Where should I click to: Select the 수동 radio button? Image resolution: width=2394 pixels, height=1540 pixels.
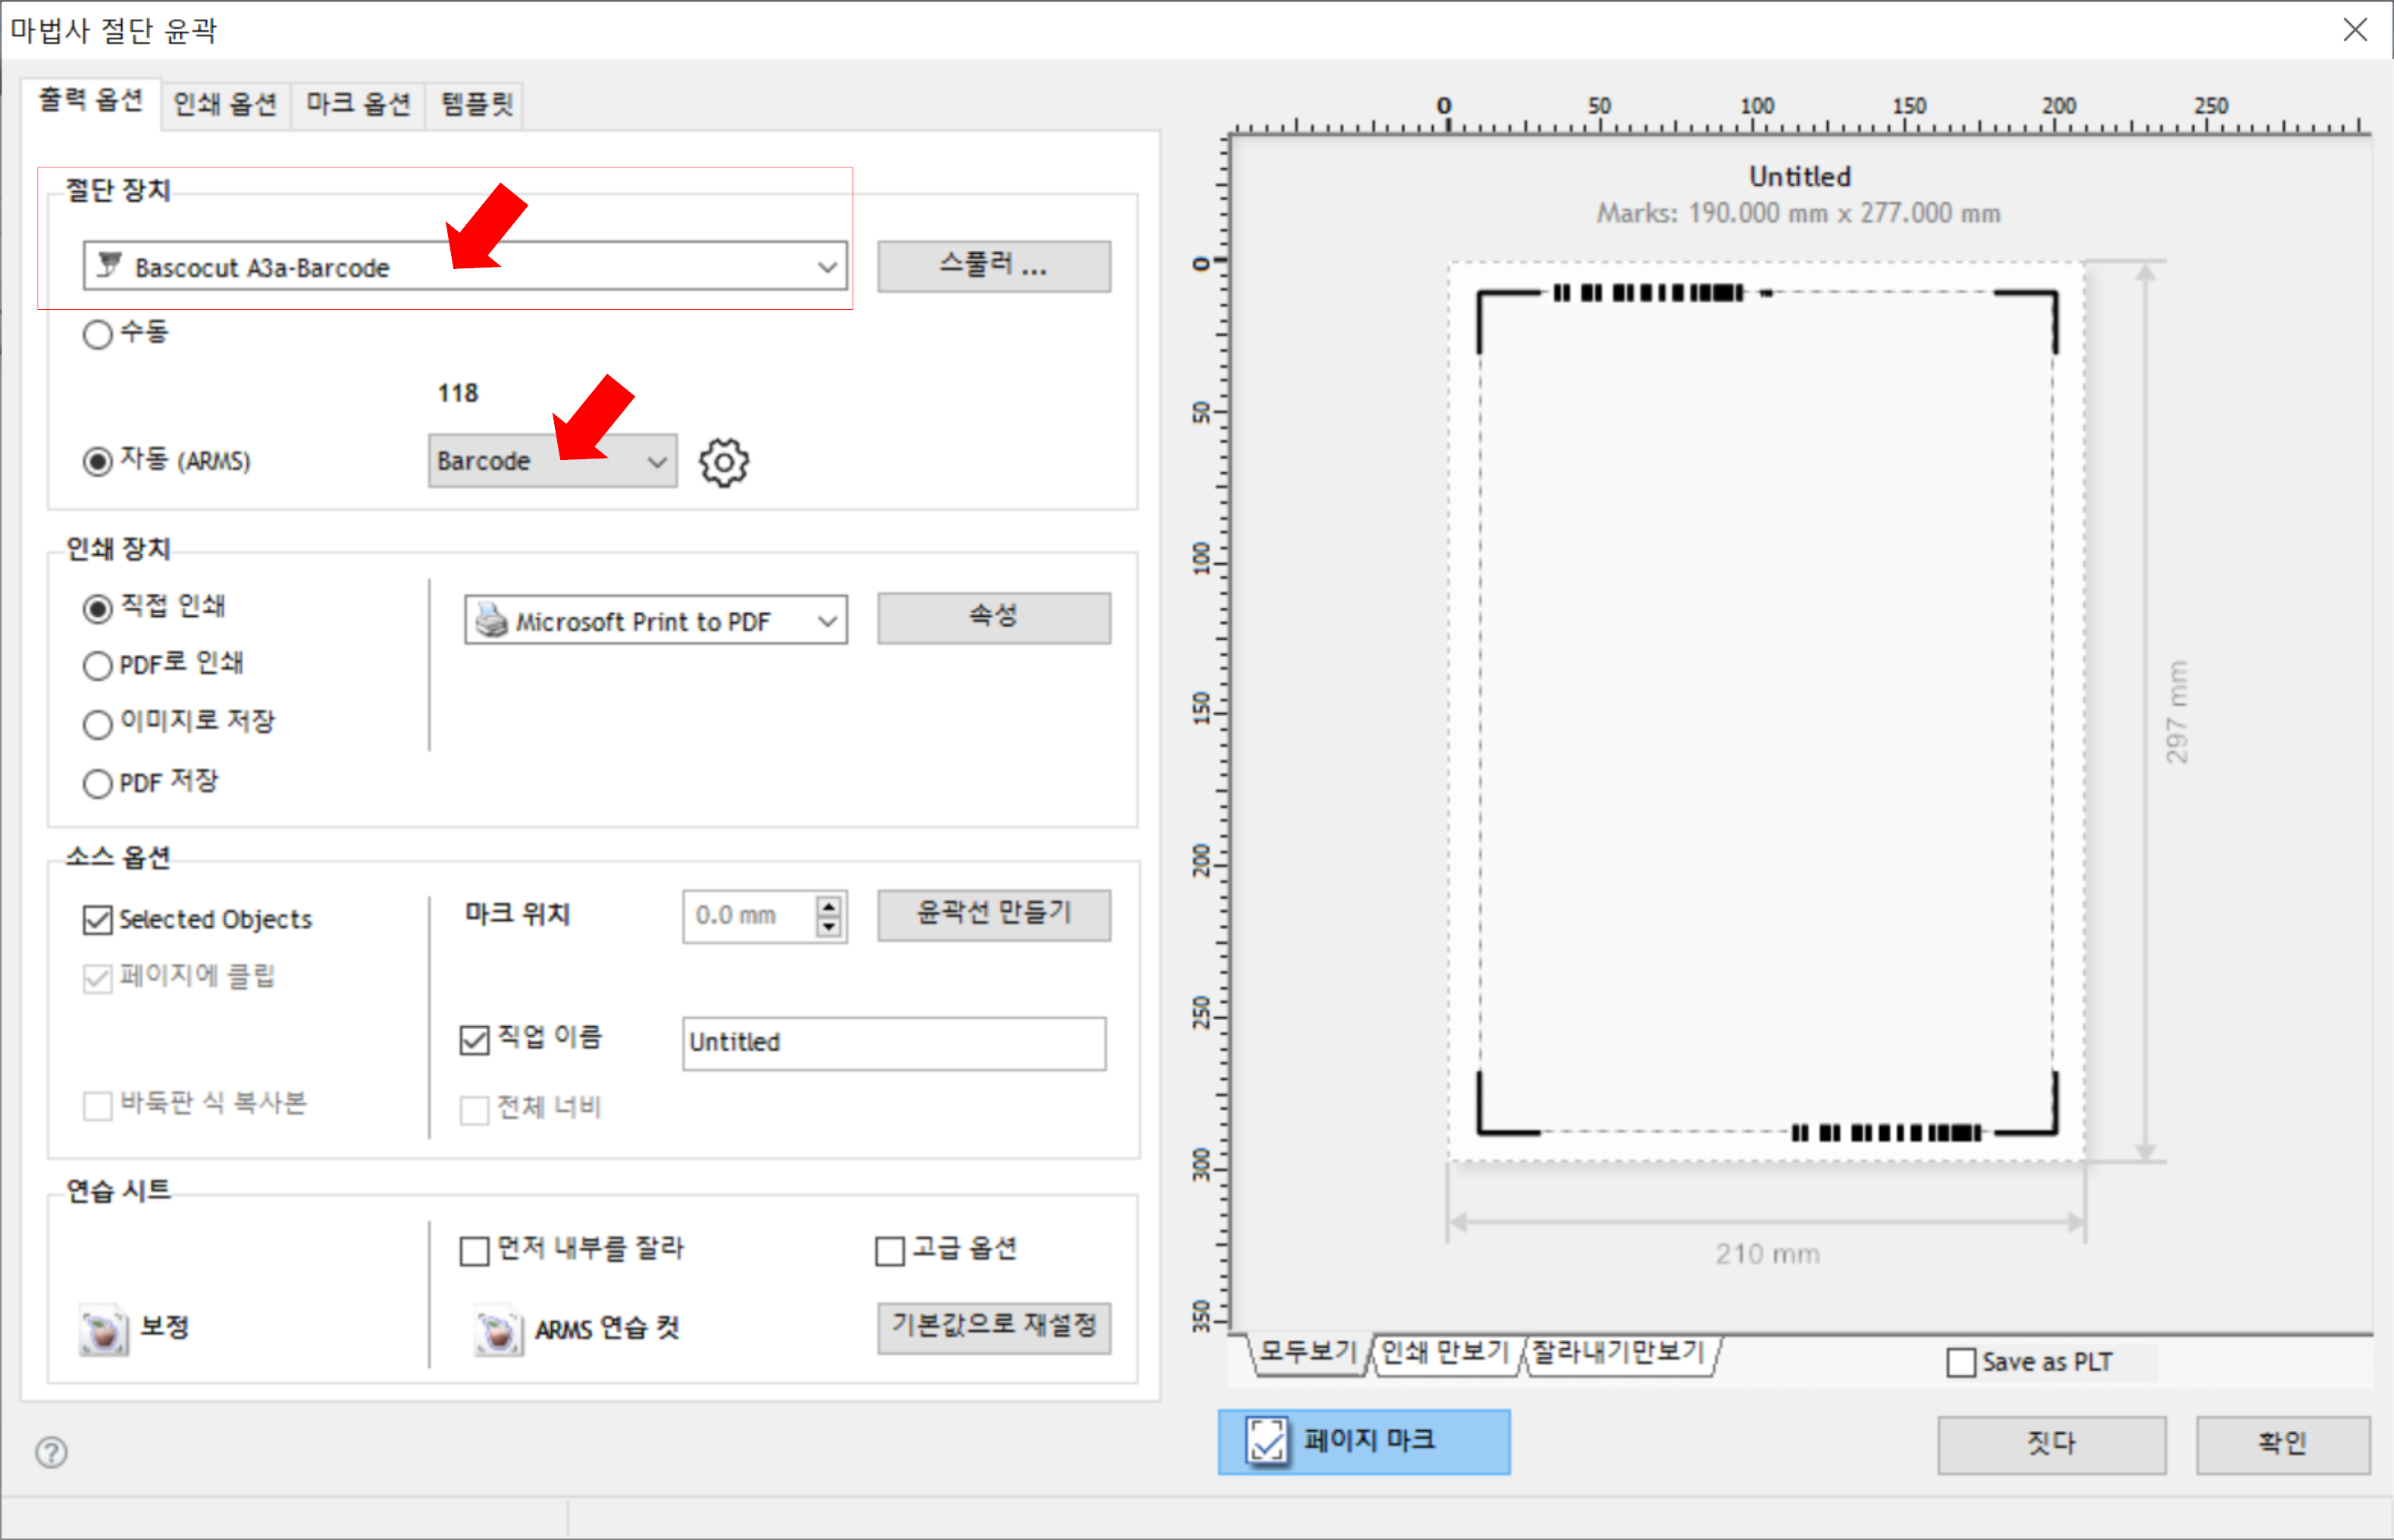pos(98,333)
